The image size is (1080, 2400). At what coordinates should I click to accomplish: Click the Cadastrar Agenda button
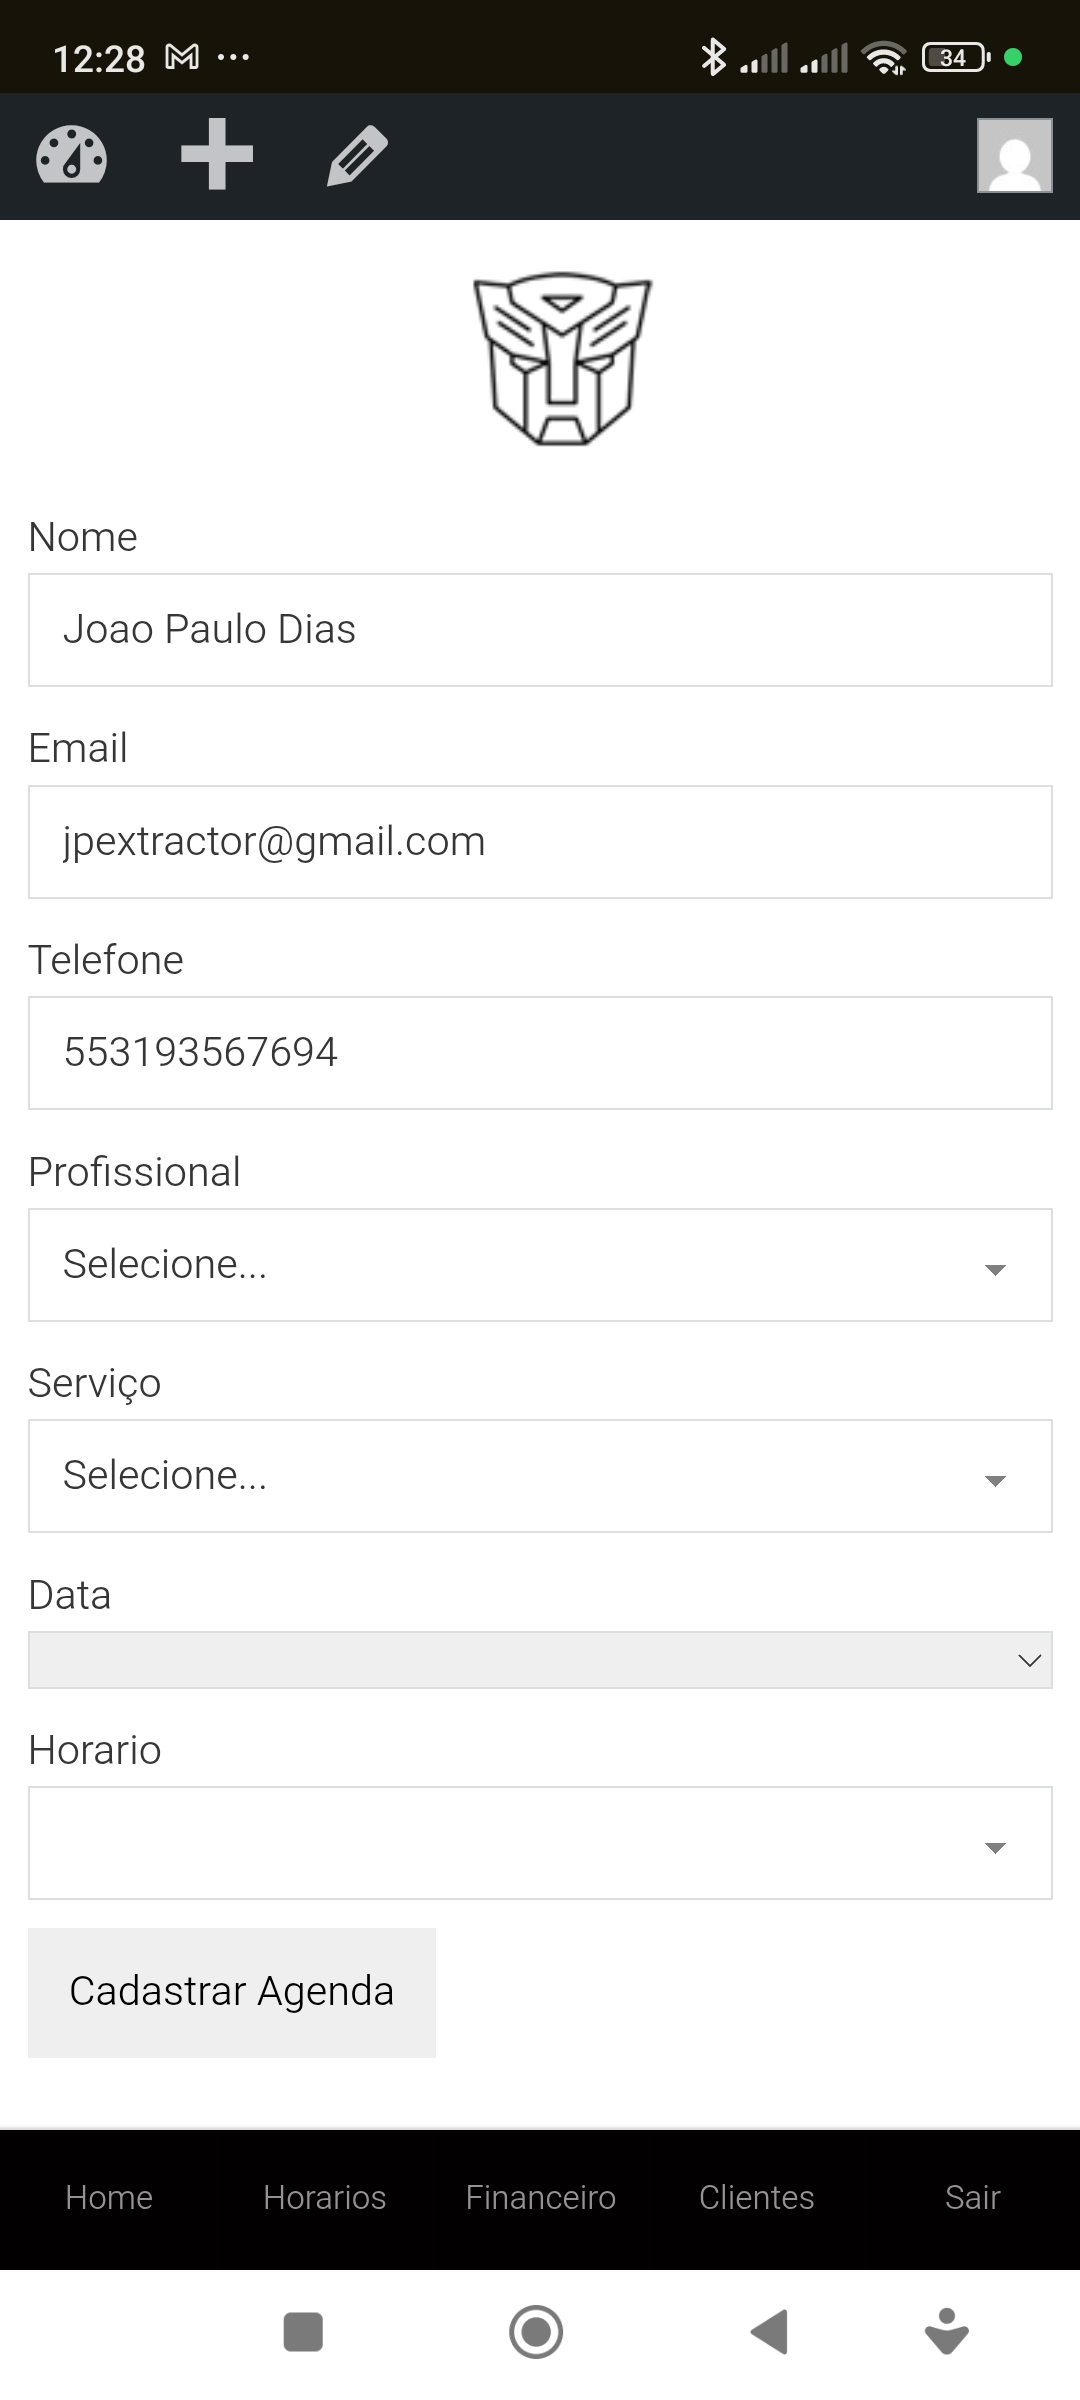232,1992
